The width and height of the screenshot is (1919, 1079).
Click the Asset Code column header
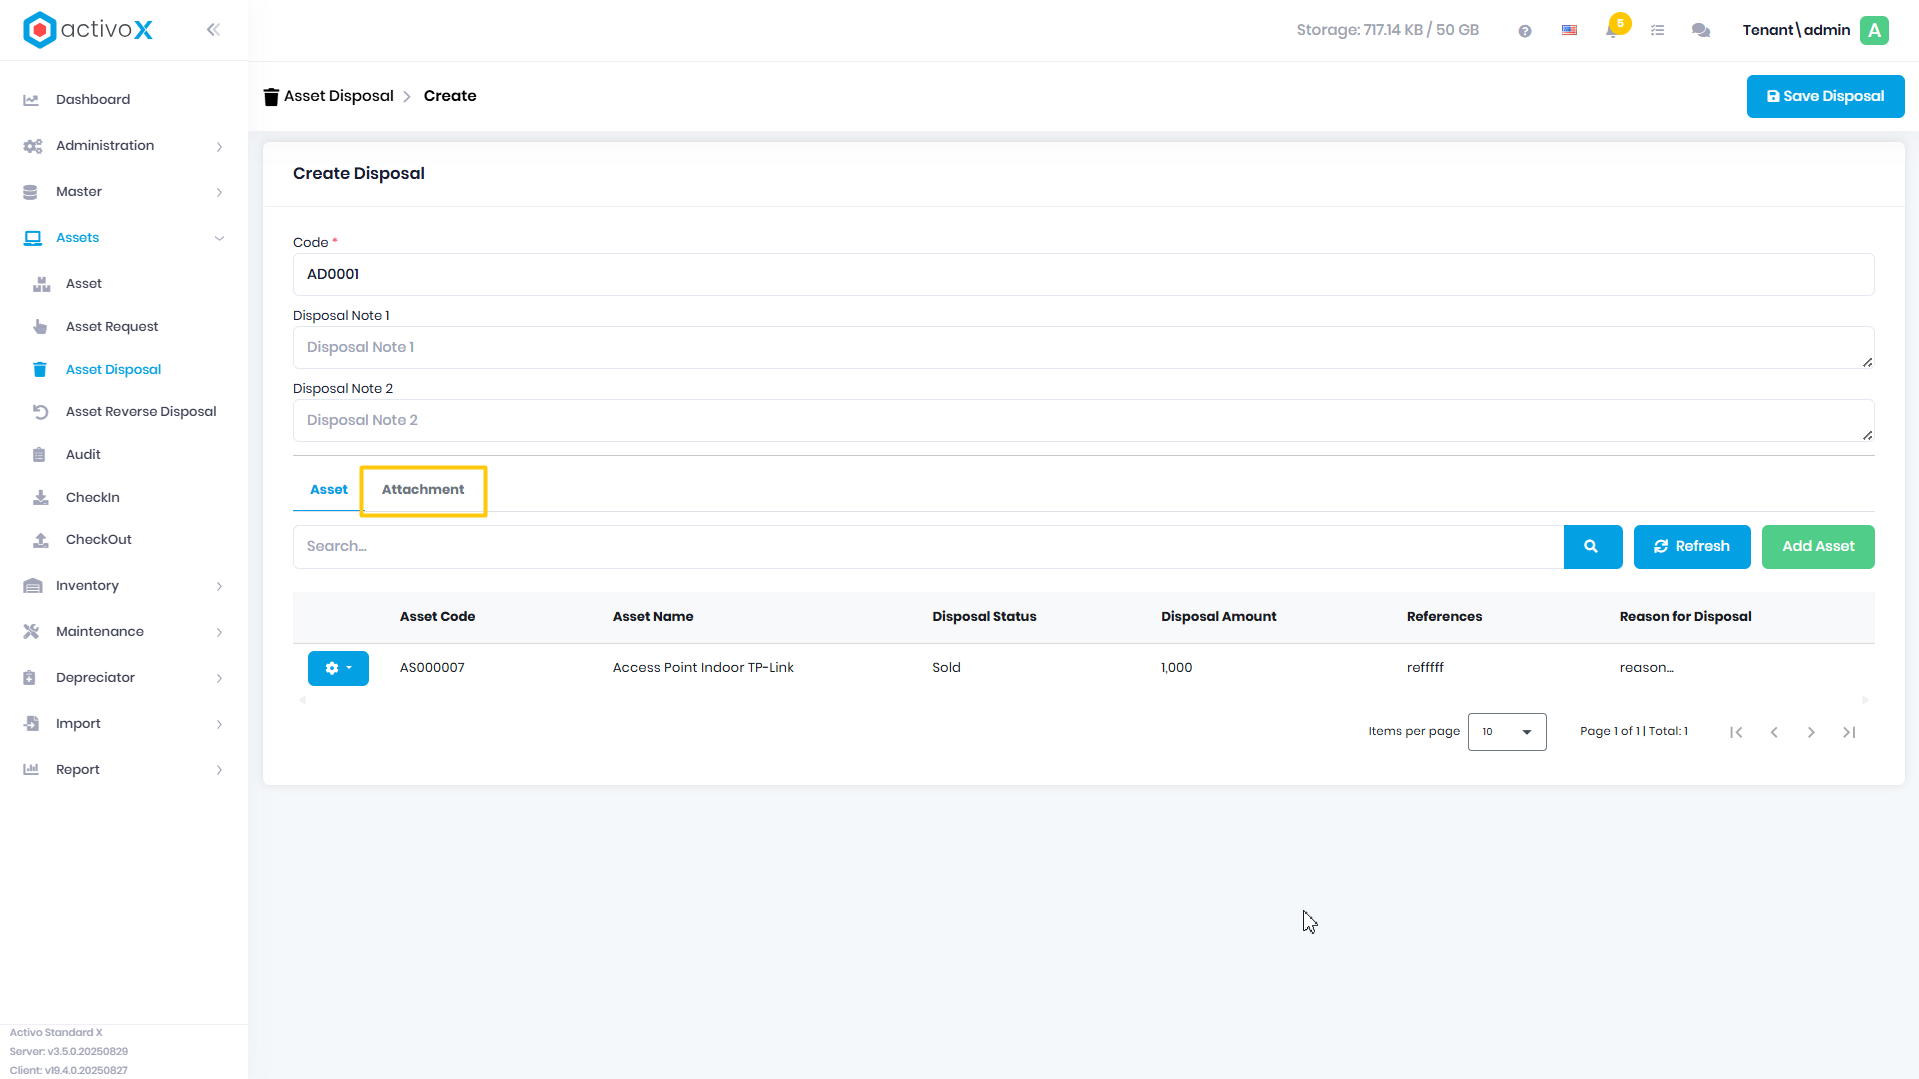click(x=437, y=617)
